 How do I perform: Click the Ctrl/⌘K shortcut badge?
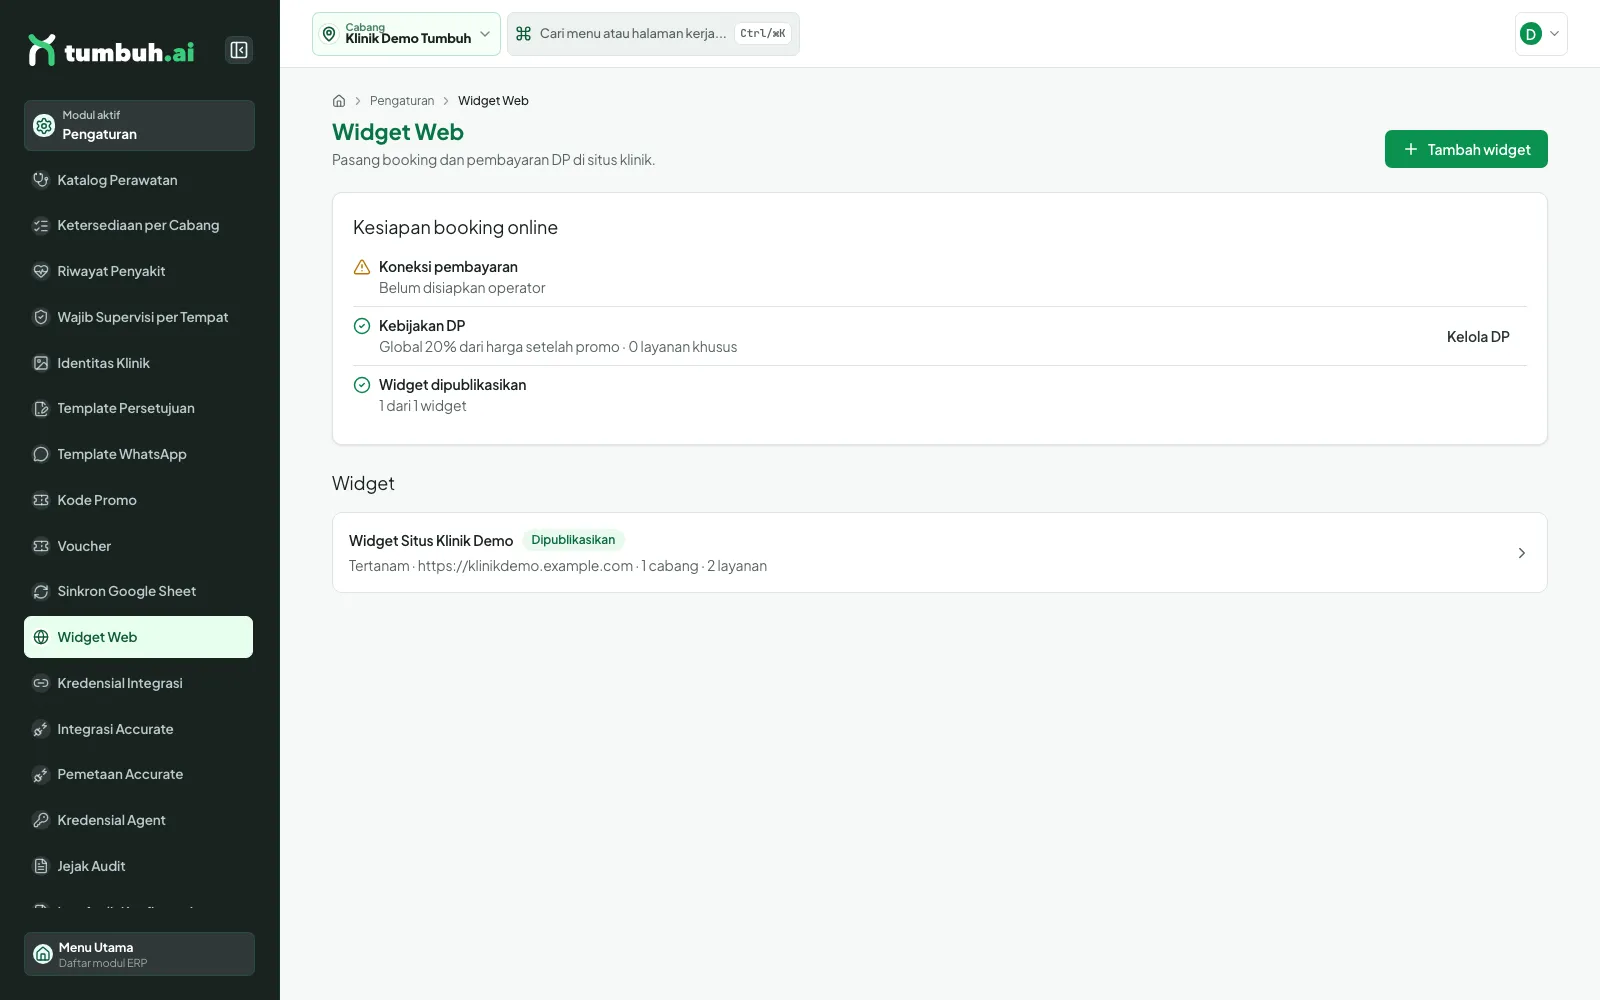point(763,34)
